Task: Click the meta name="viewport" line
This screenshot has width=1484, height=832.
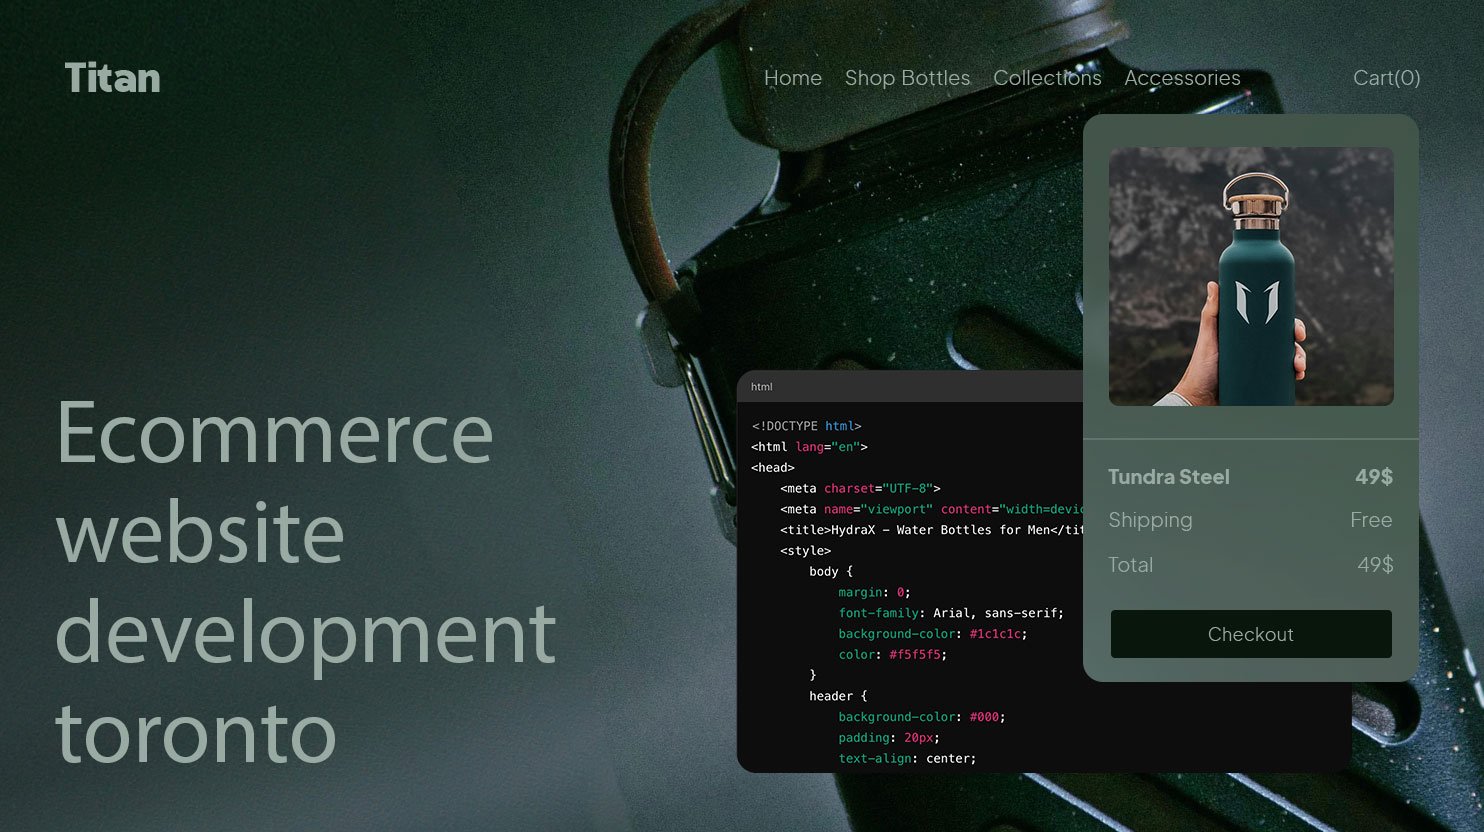Action: pos(931,510)
